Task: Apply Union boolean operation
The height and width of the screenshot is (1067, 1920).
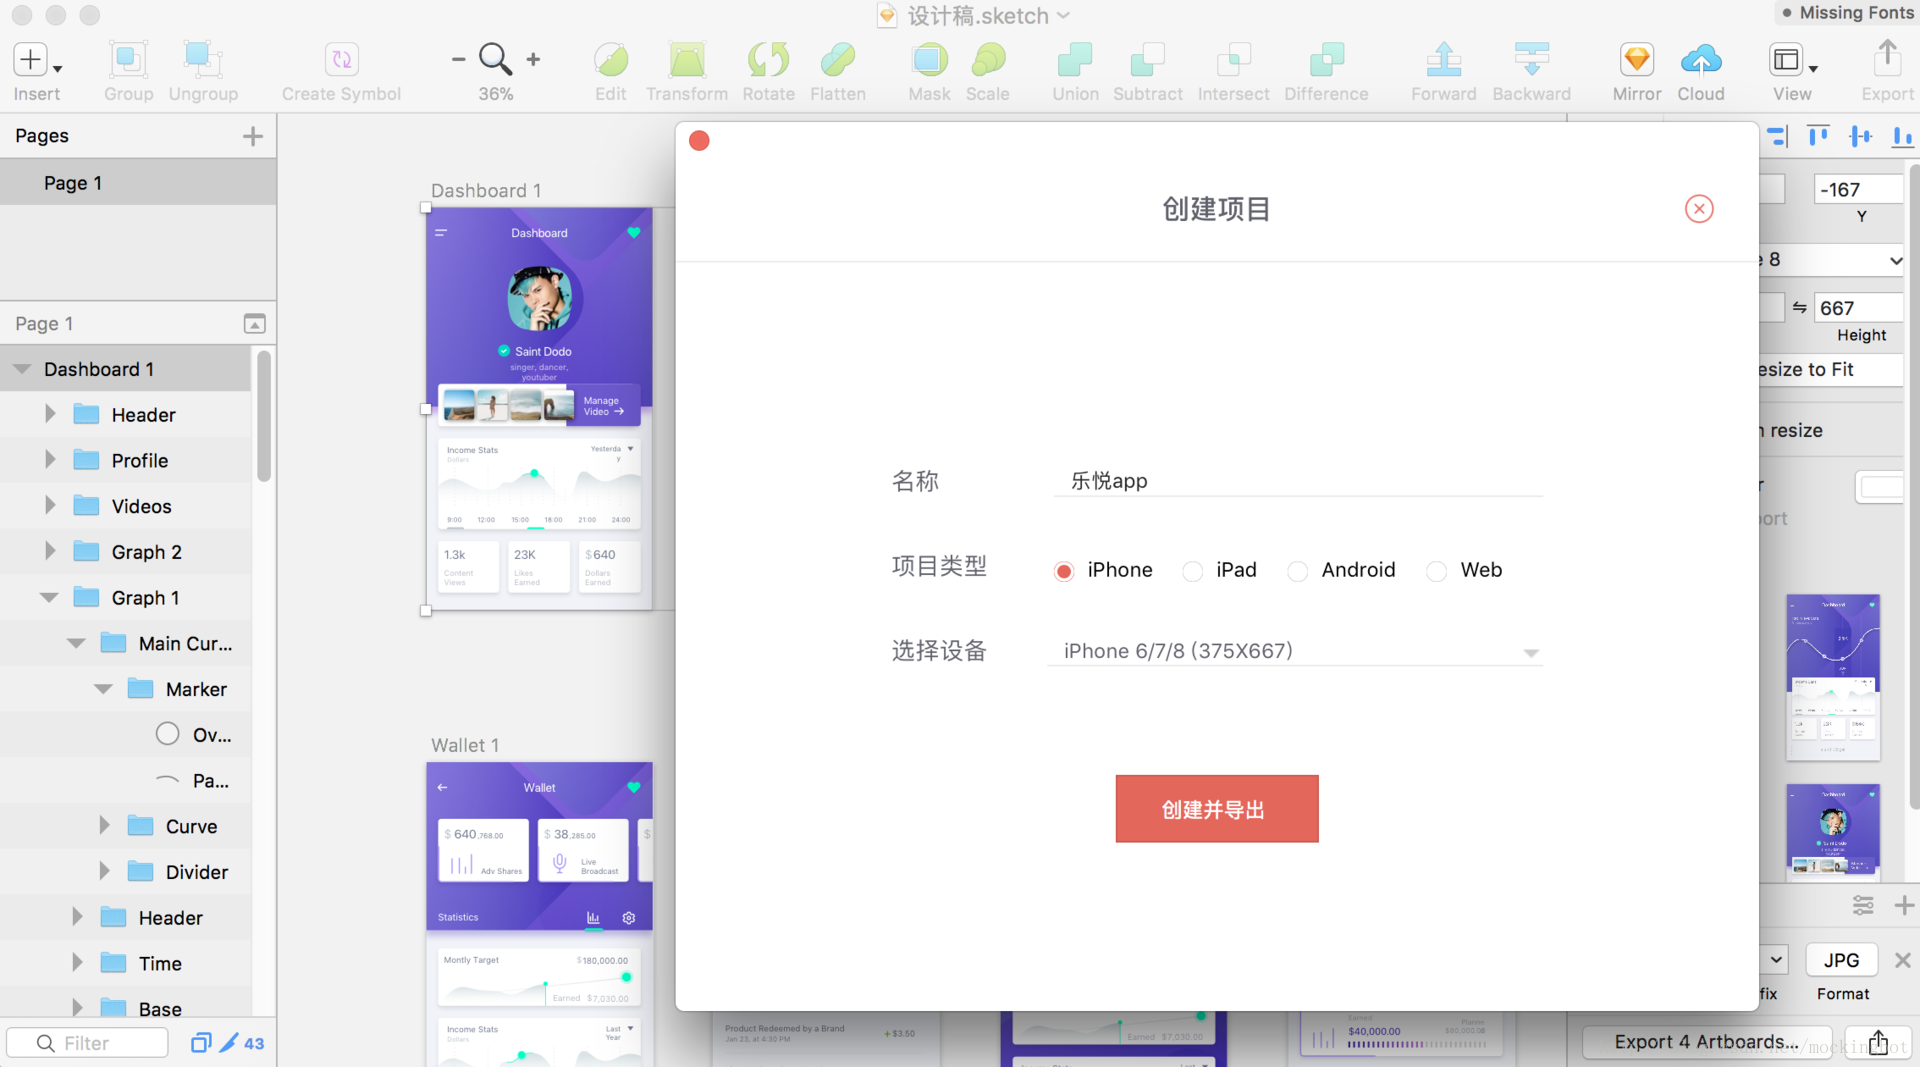Action: point(1075,60)
